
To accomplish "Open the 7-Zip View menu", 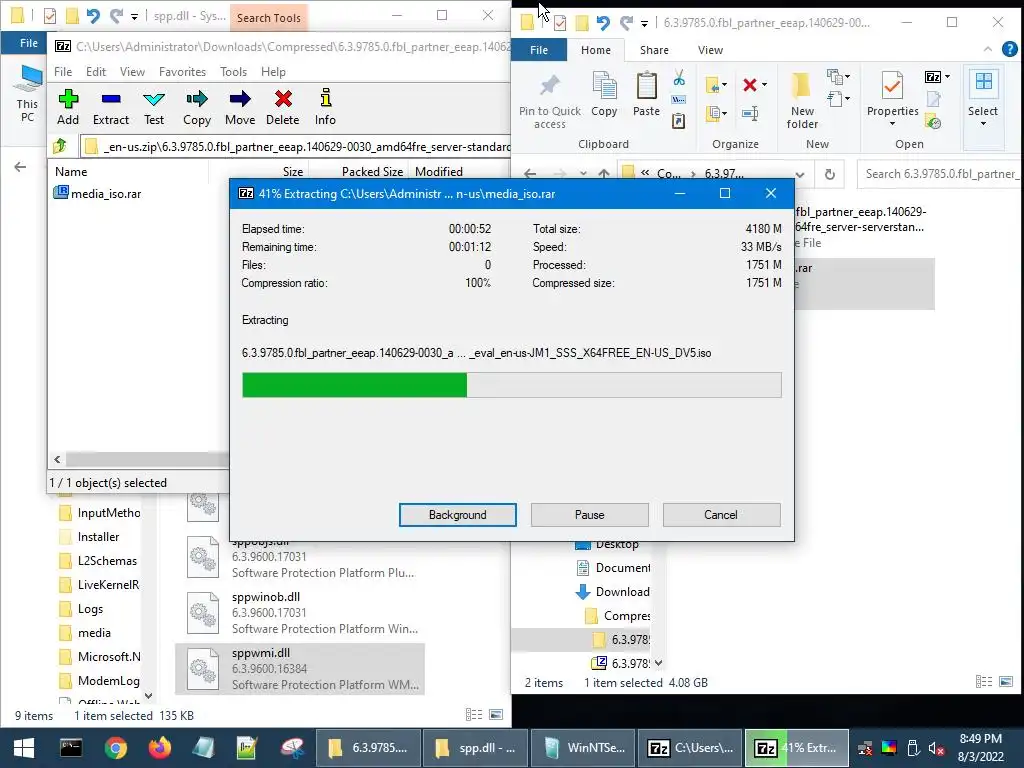I will point(132,72).
